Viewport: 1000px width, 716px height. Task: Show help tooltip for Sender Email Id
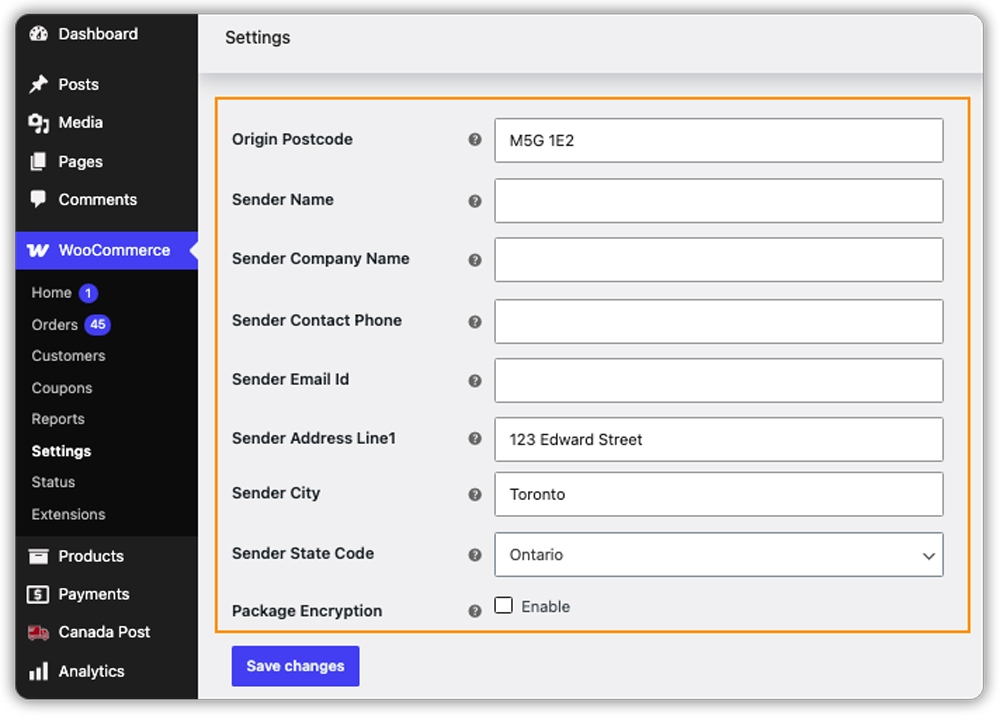pyautogui.click(x=474, y=381)
